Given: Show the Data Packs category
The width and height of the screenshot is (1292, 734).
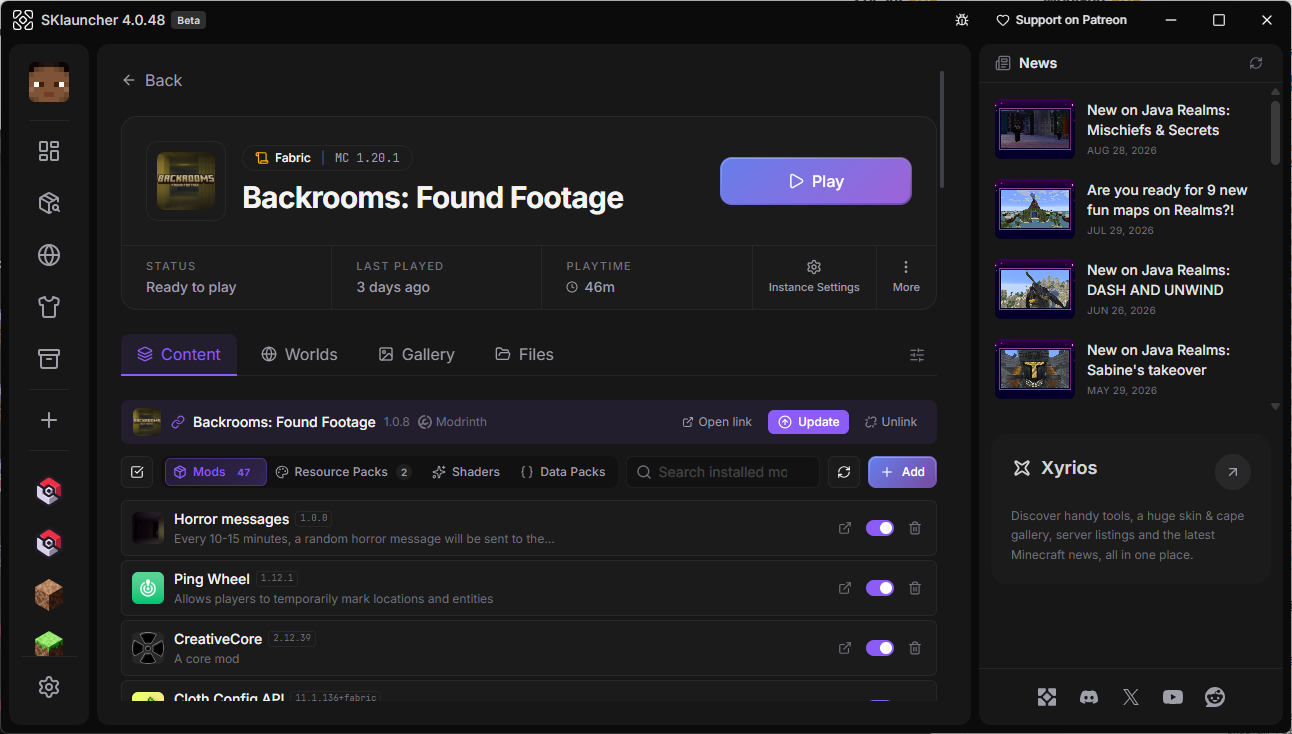Looking at the screenshot, I should pos(563,472).
